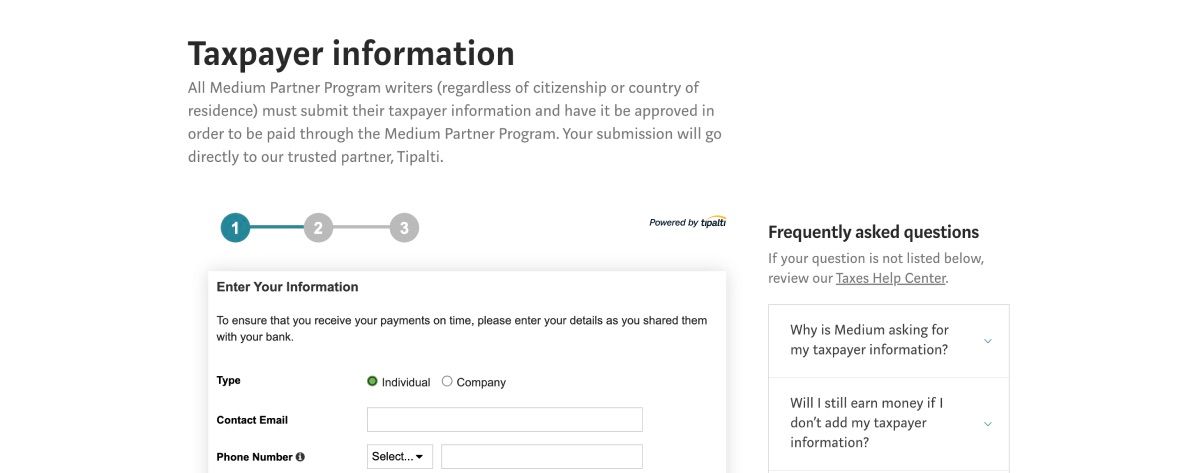Click progress bar between steps 1 and 2
1200x473 pixels.
(277, 228)
